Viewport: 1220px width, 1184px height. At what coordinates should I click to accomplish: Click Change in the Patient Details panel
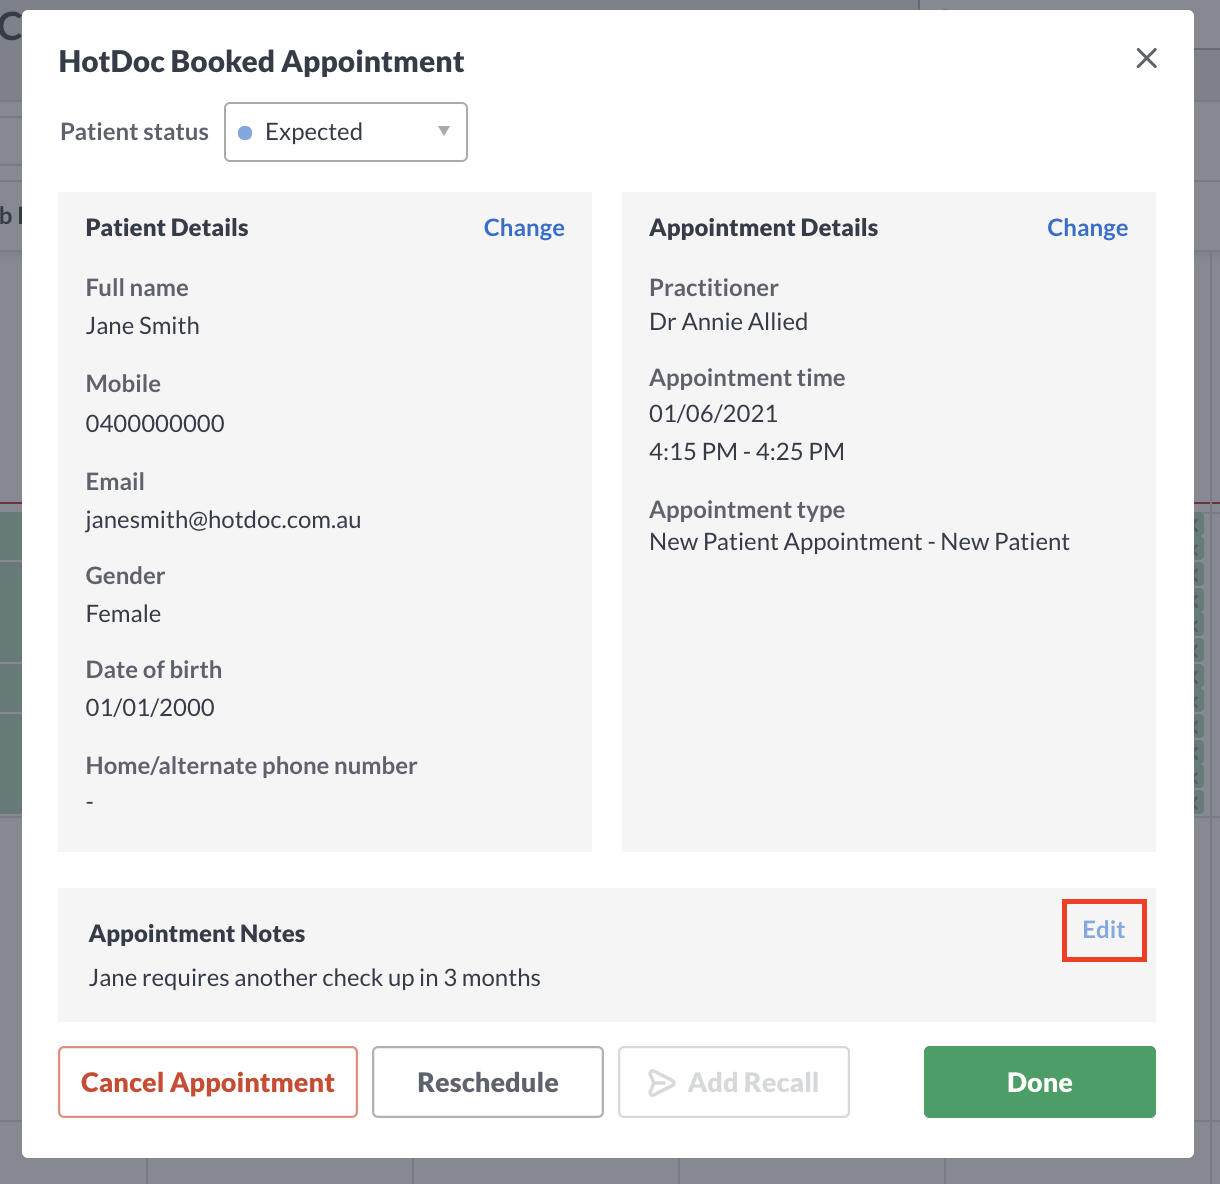pyautogui.click(x=524, y=228)
